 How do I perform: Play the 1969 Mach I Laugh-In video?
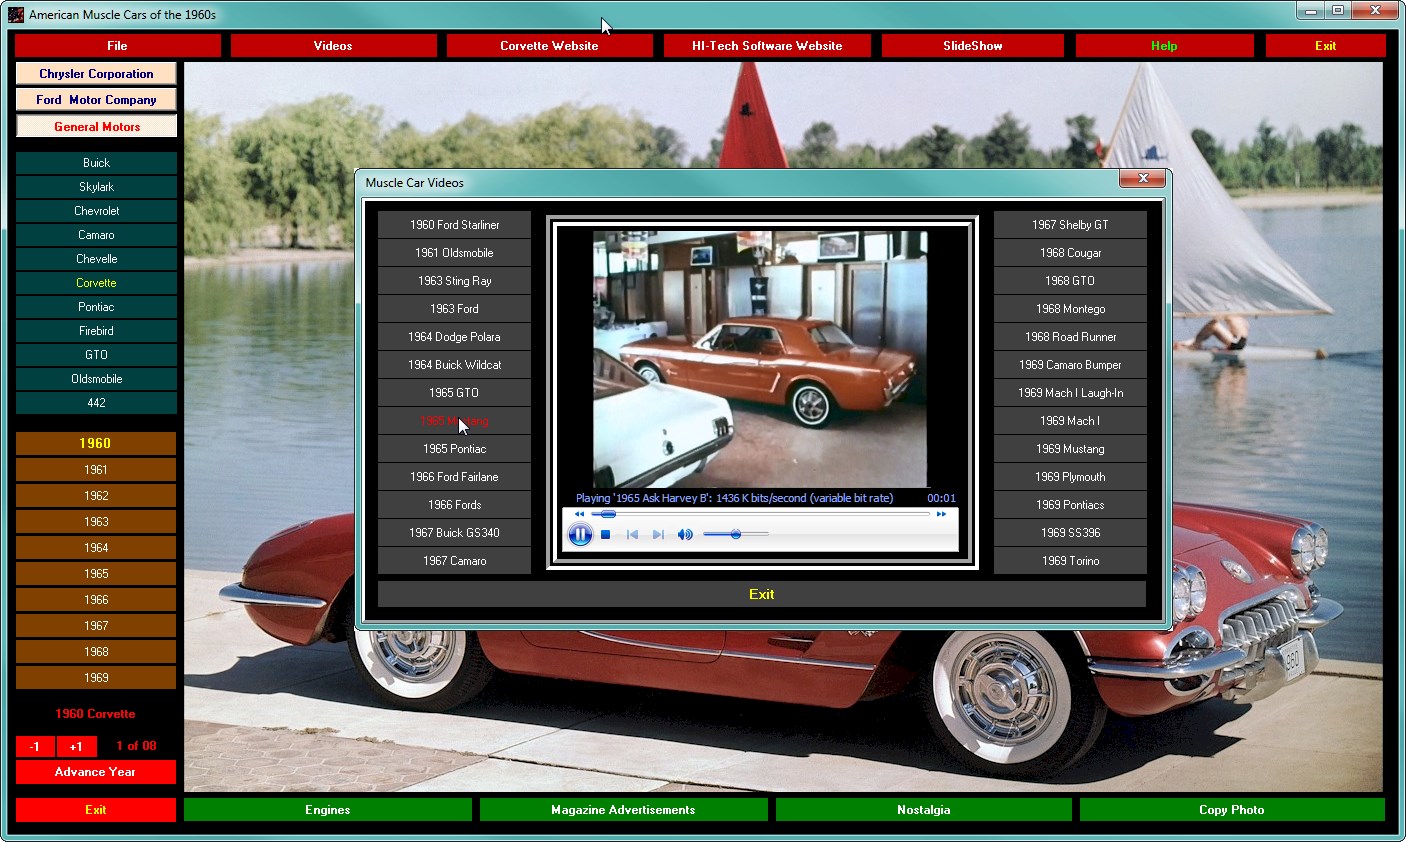pyautogui.click(x=1070, y=393)
